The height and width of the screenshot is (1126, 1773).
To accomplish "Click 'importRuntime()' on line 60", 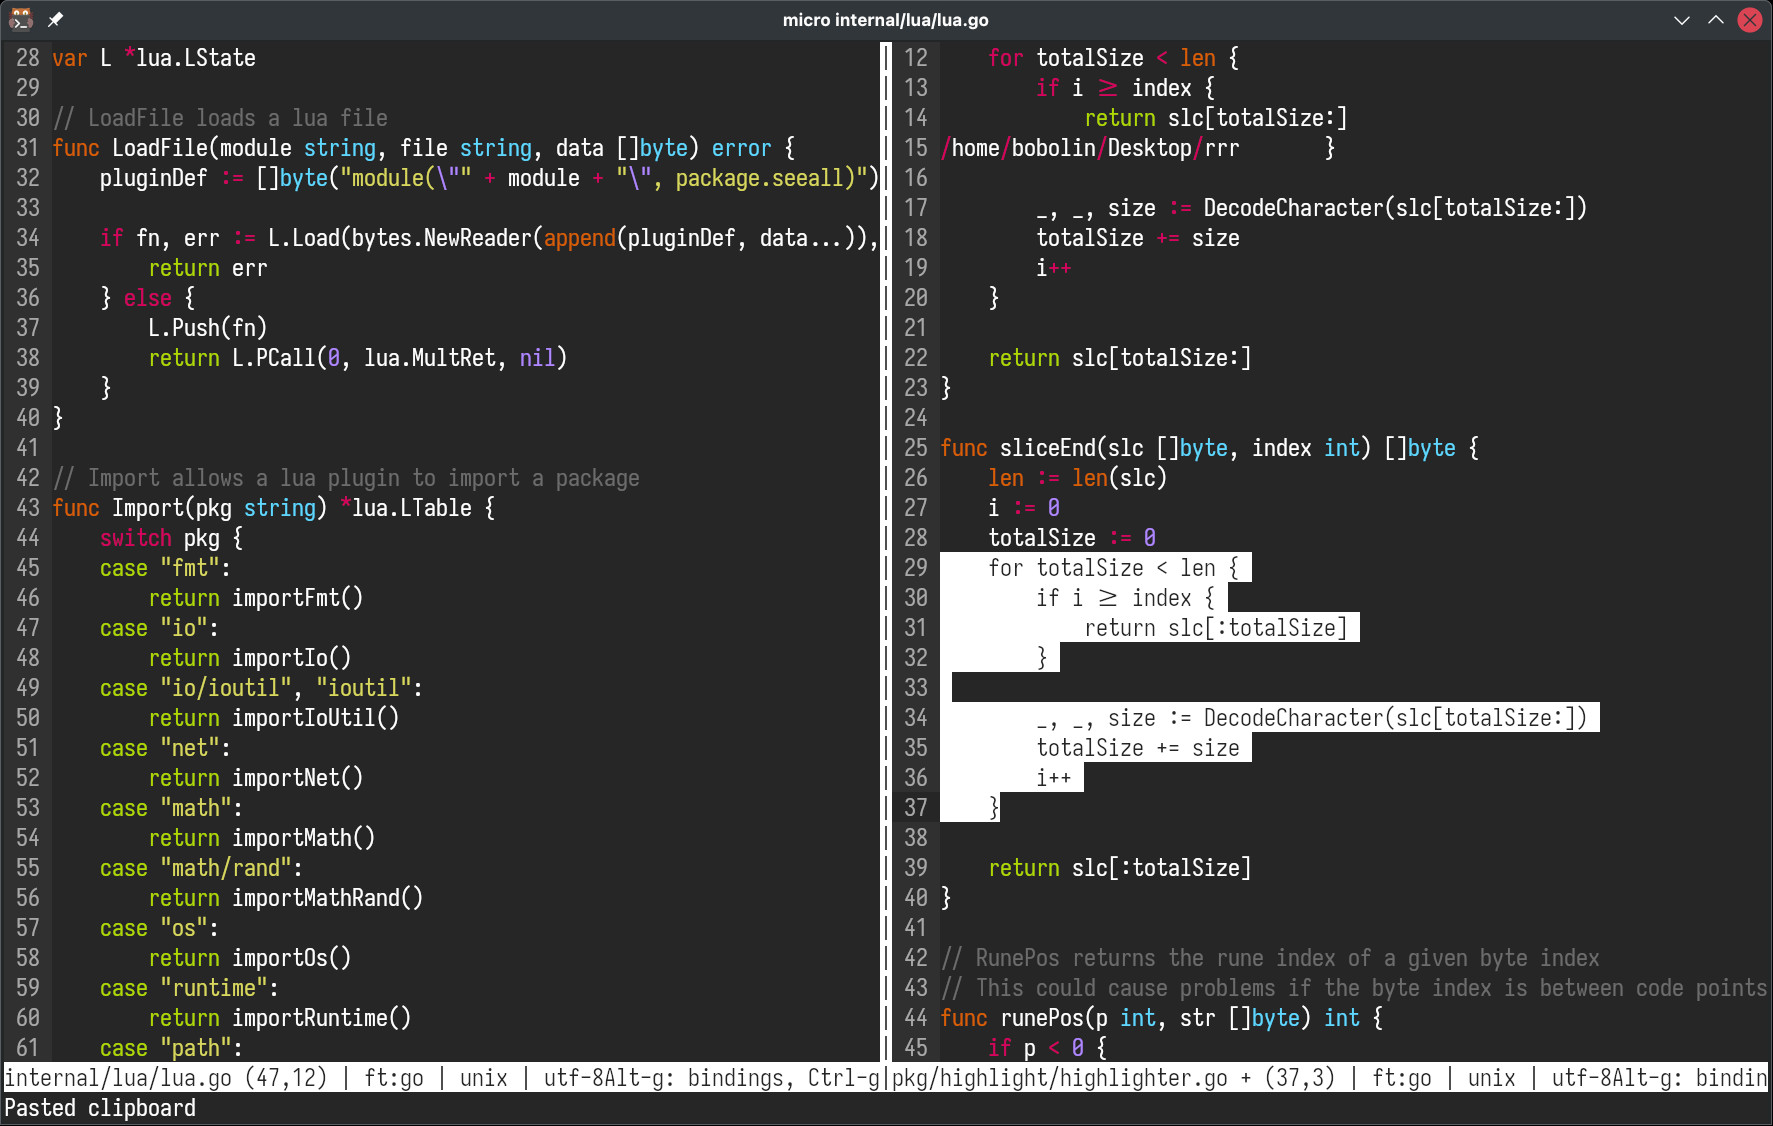I will (x=322, y=1018).
